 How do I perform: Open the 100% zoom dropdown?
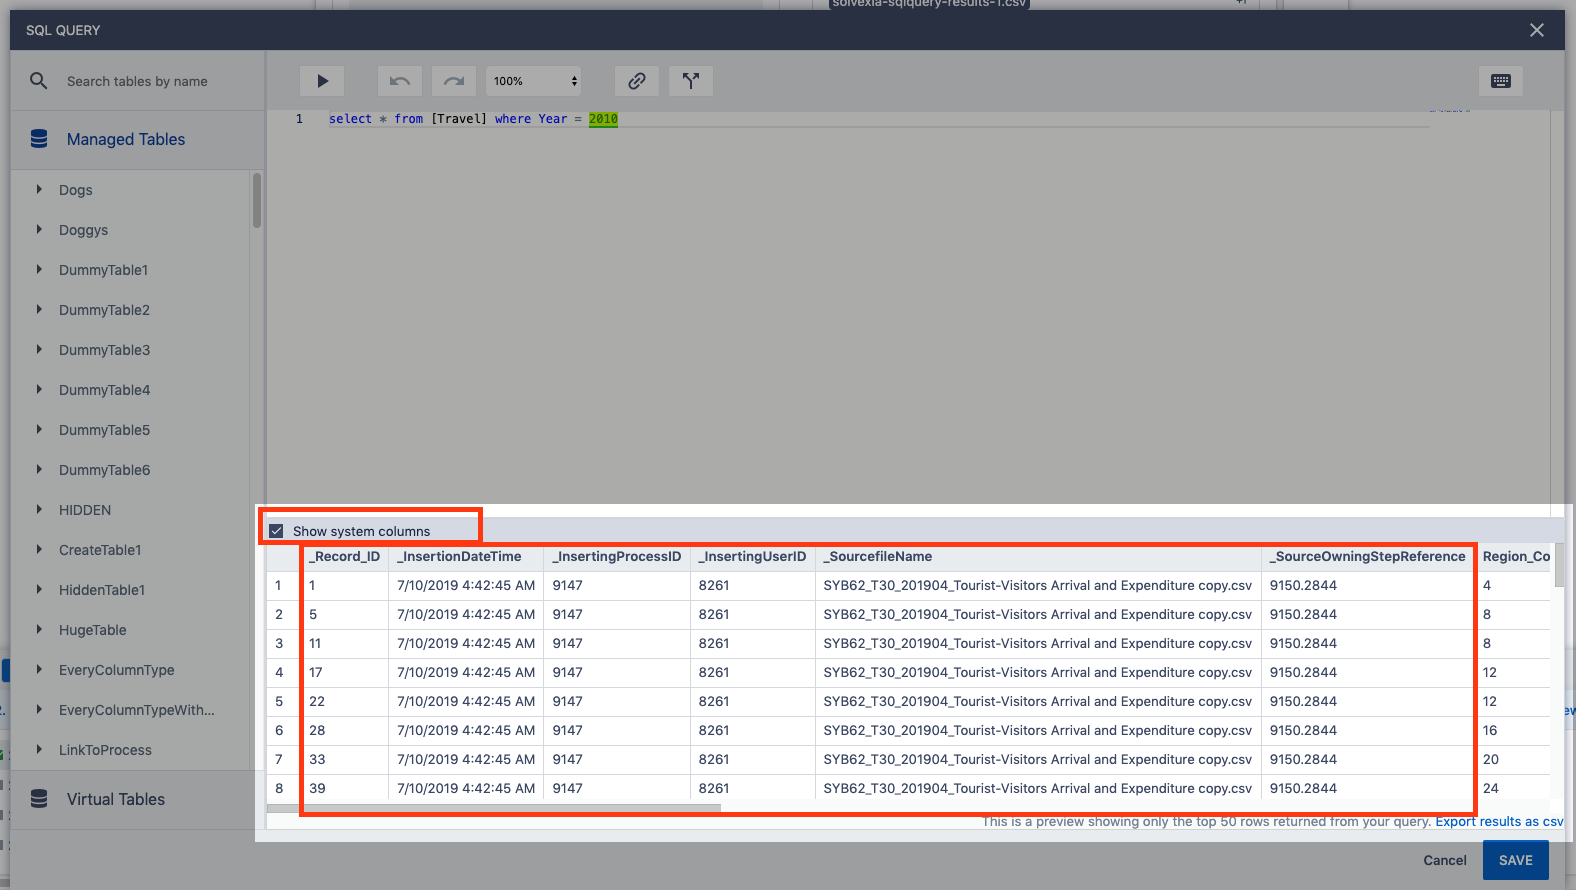pos(534,81)
